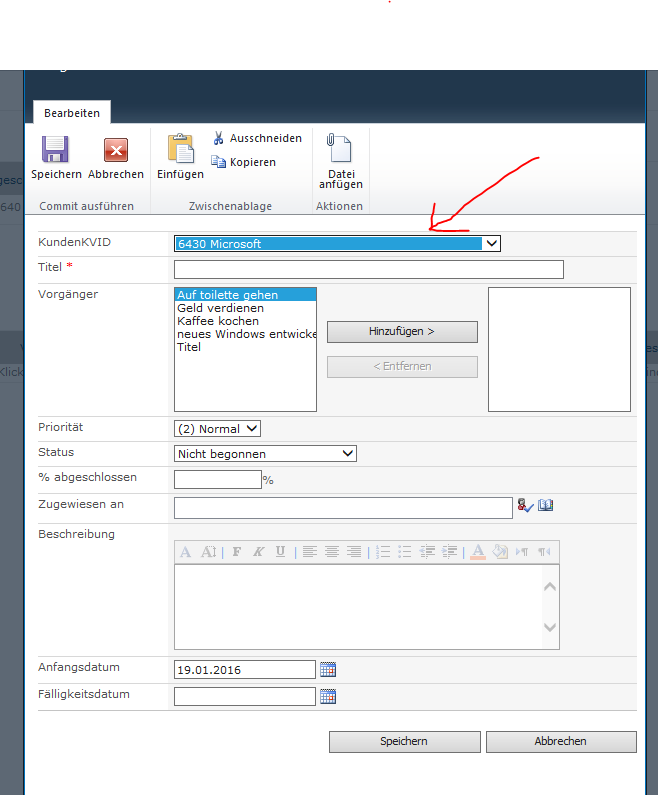Screen dimensions: 658x795
Task: Open the KundenKVID dropdown showing 6430 Microsoft
Action: coord(337,243)
